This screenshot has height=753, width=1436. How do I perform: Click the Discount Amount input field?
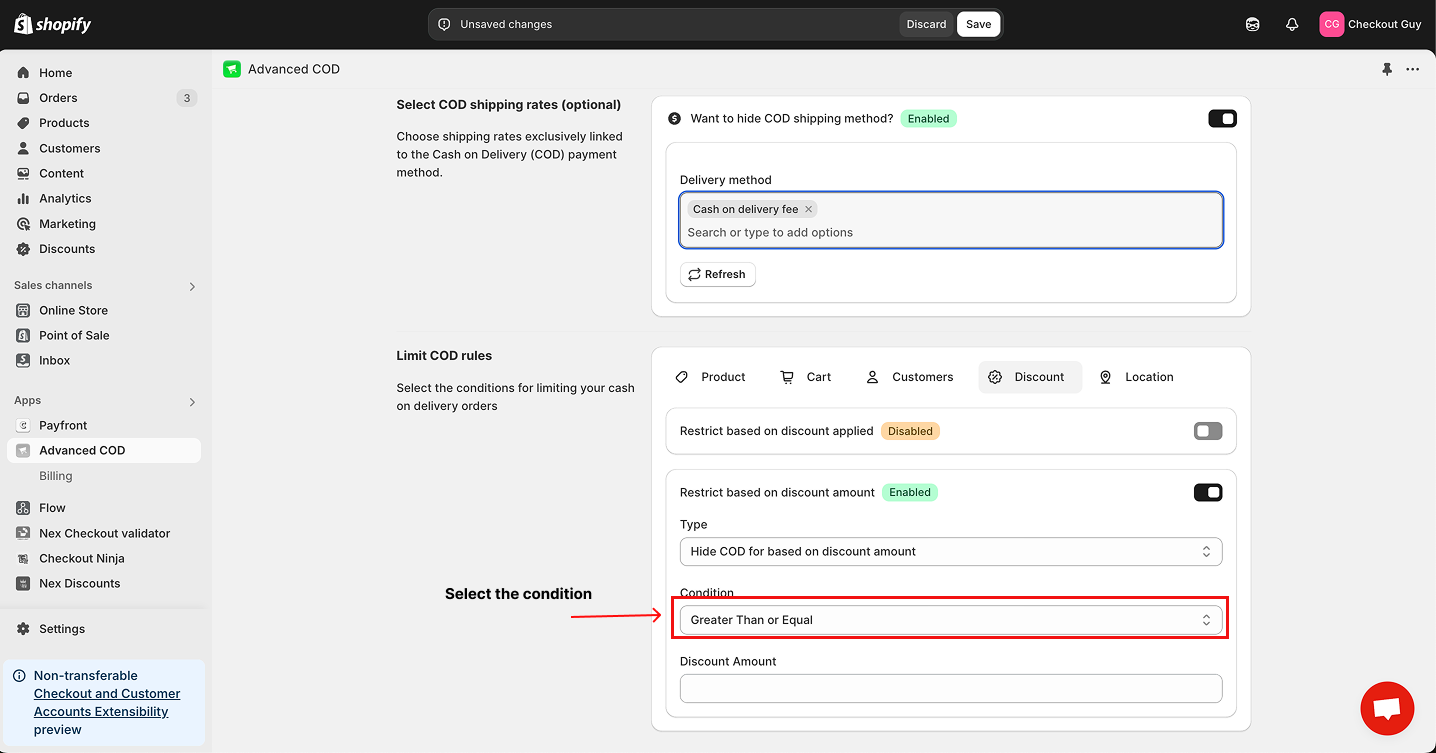point(950,688)
